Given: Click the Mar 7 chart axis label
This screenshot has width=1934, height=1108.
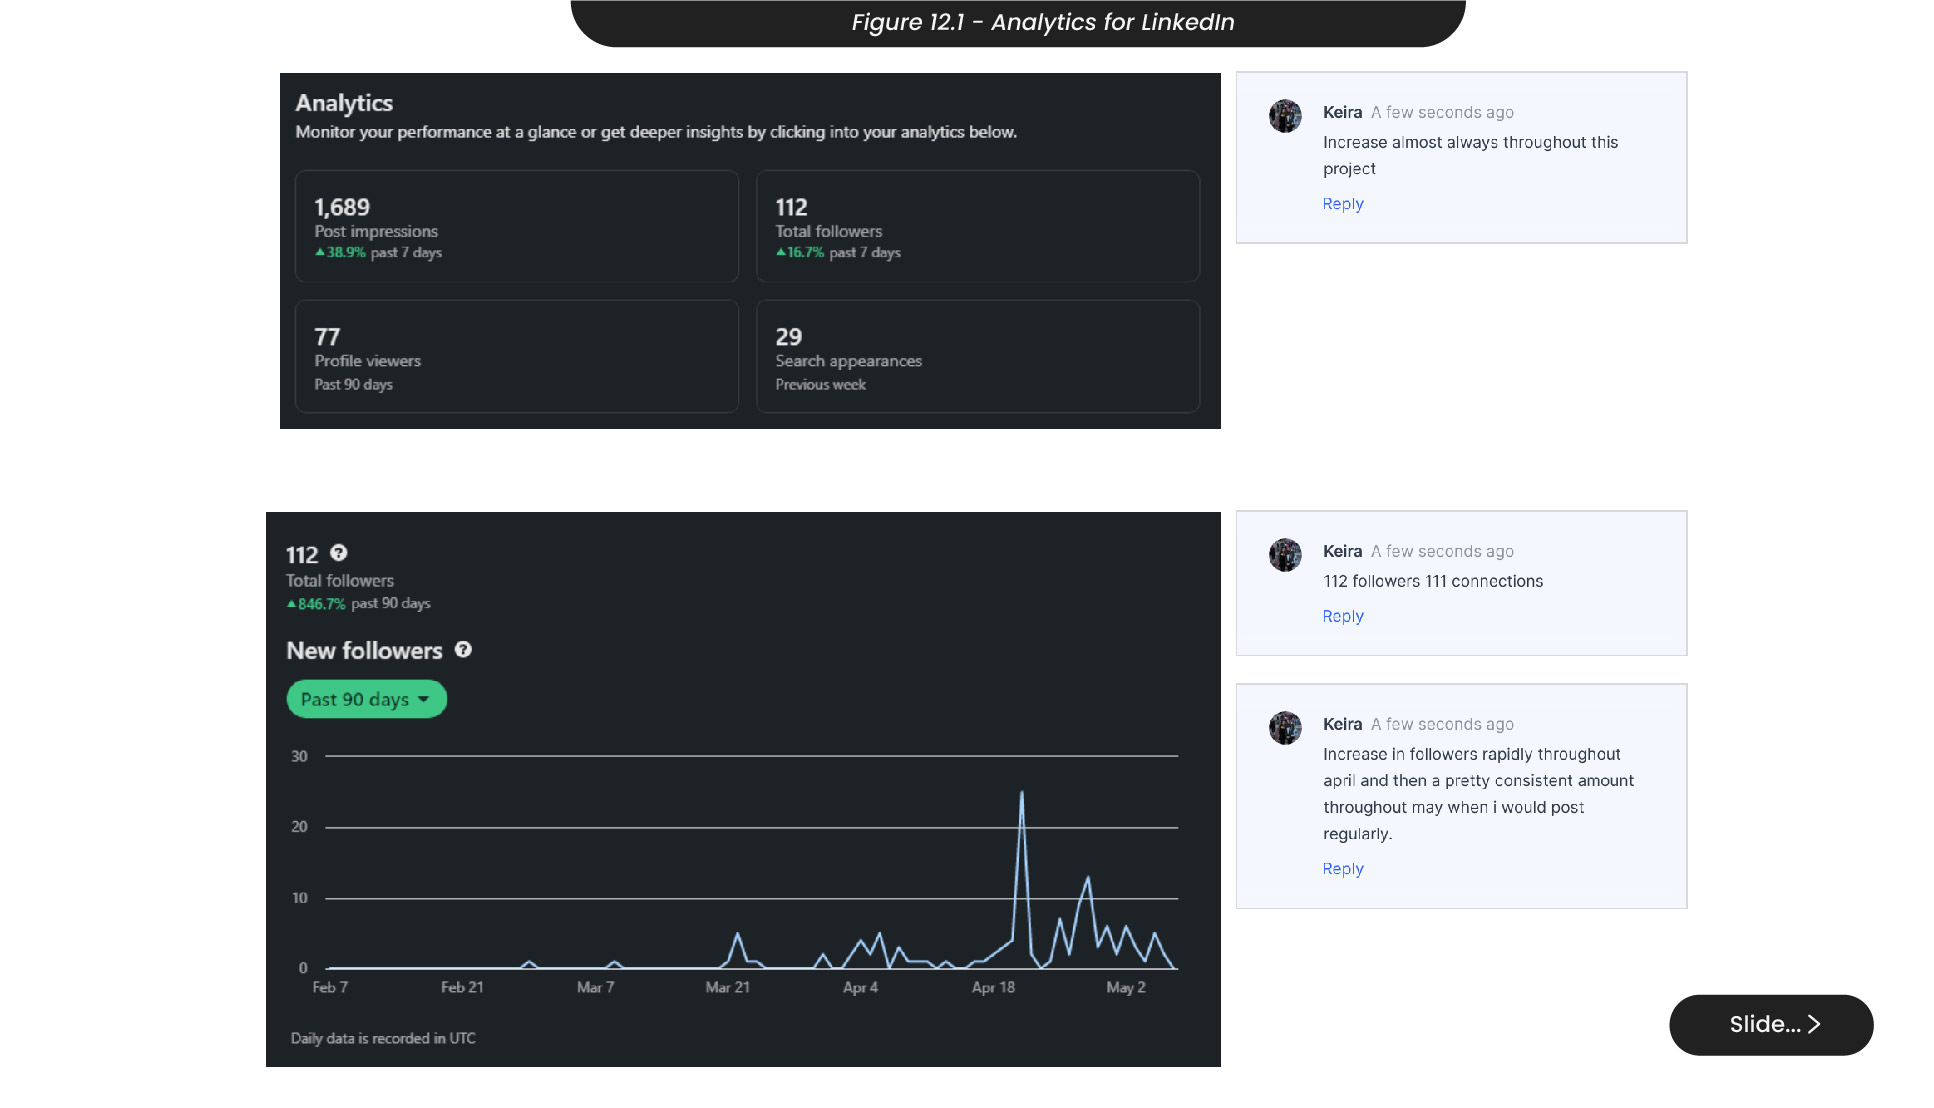Looking at the screenshot, I should pyautogui.click(x=595, y=988).
